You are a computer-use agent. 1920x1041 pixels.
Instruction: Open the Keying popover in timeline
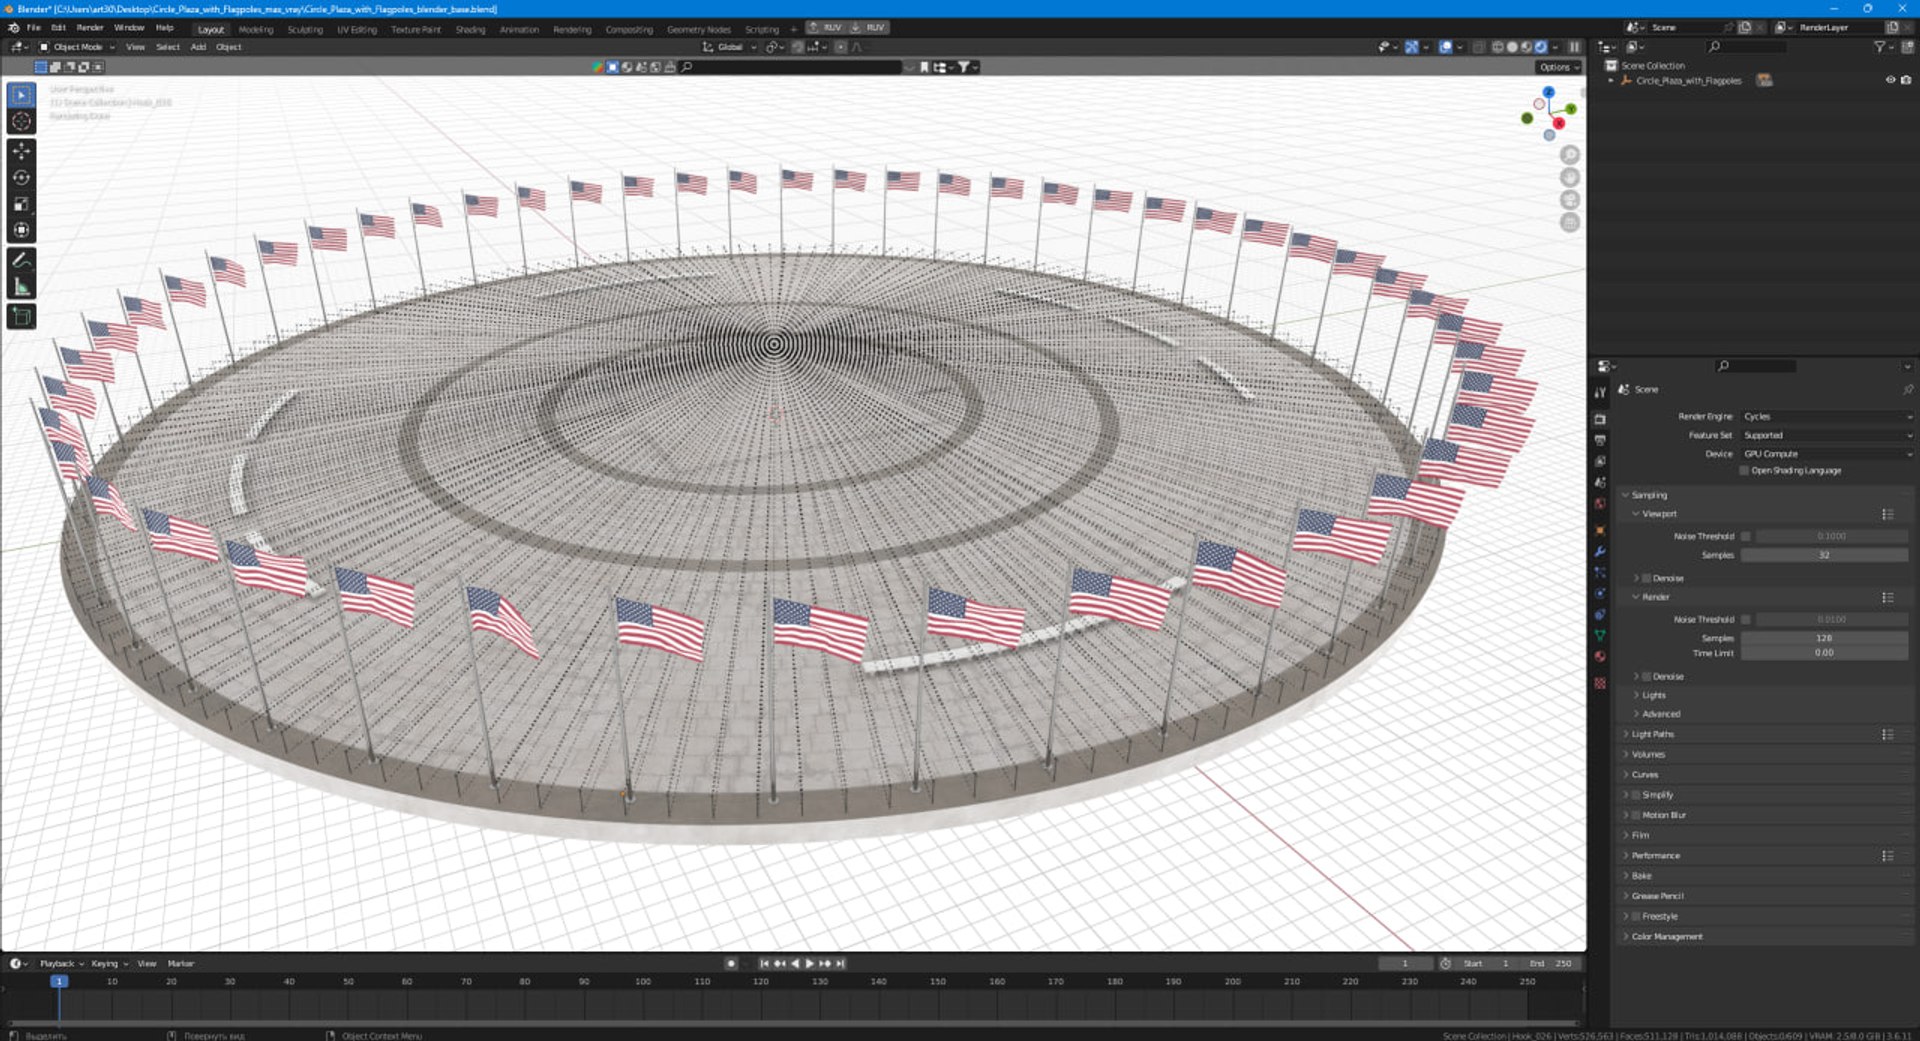[109, 964]
